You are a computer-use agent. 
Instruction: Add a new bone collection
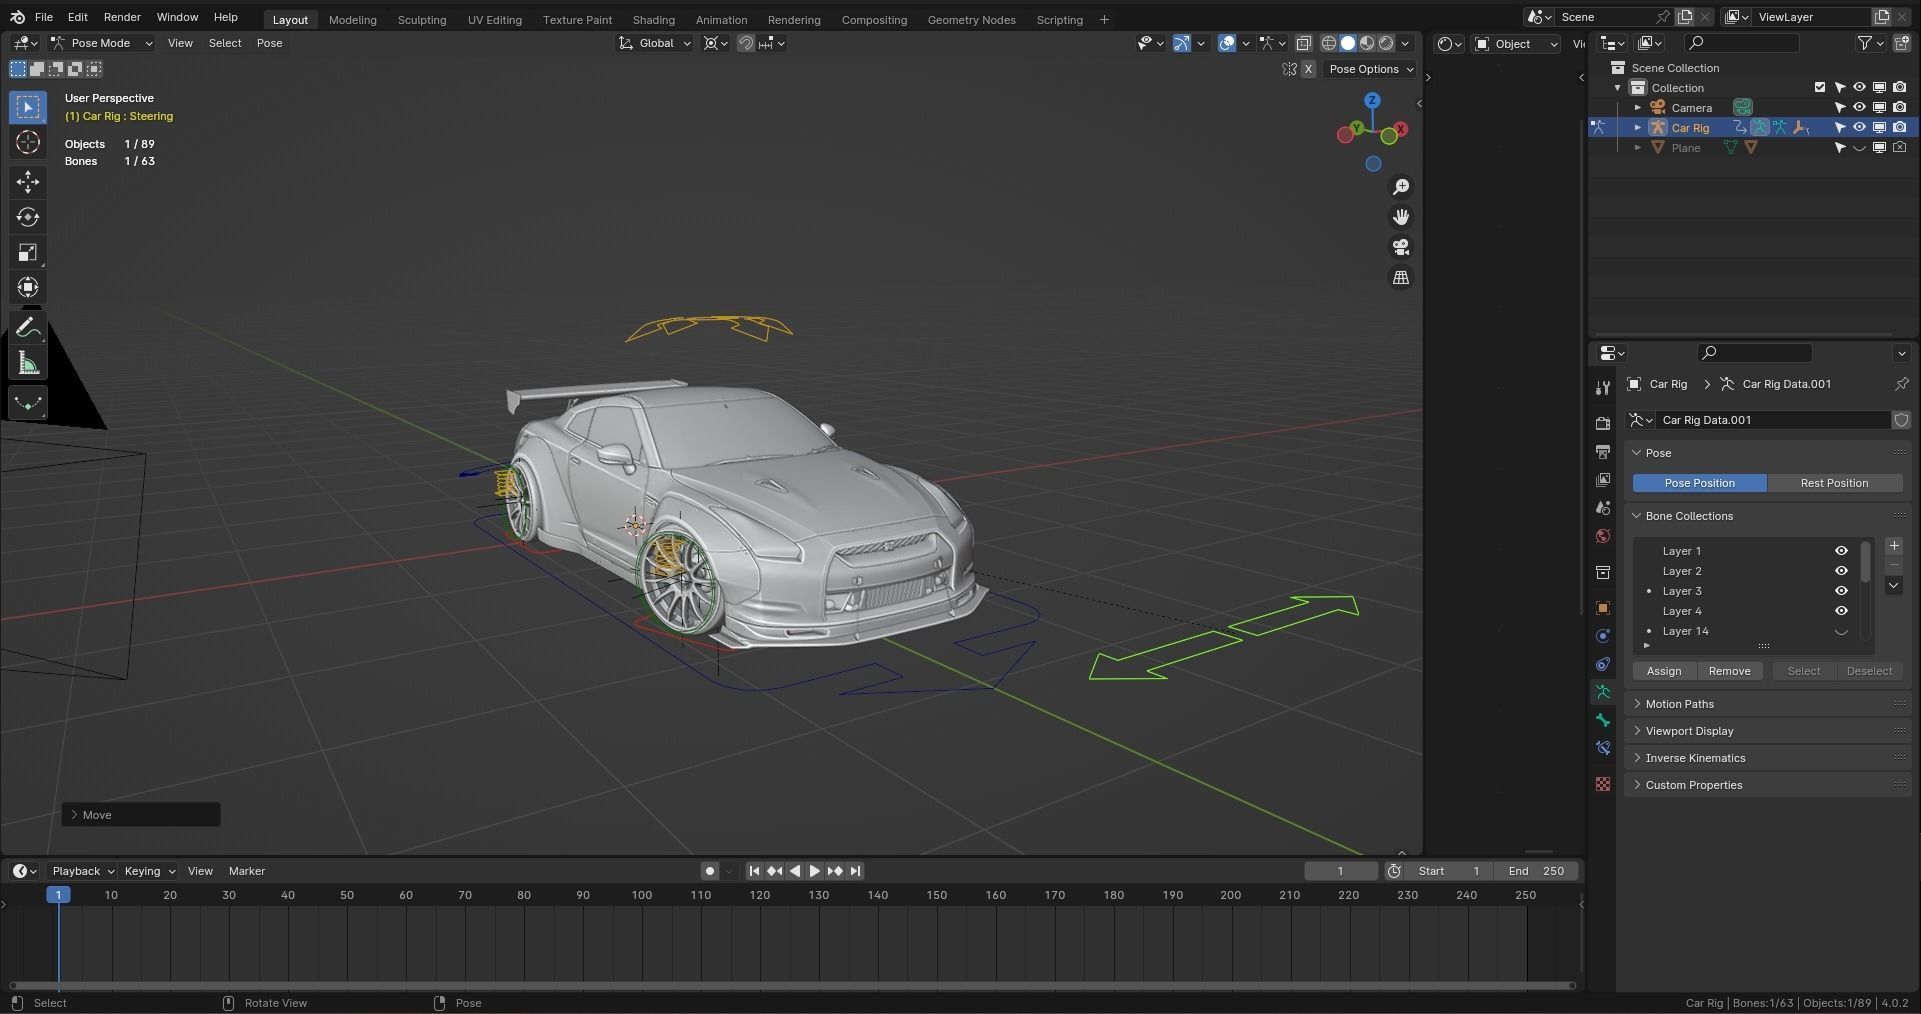1893,546
